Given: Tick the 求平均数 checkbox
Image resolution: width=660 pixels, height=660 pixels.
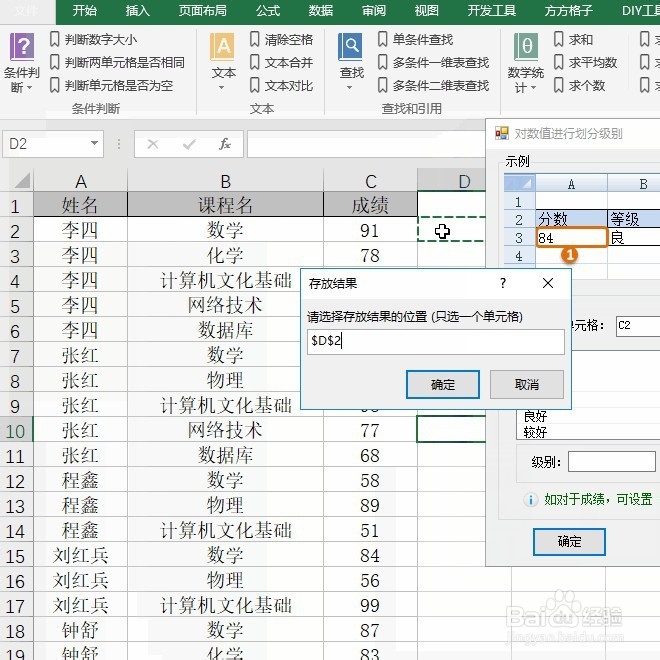Looking at the screenshot, I should (x=558, y=63).
